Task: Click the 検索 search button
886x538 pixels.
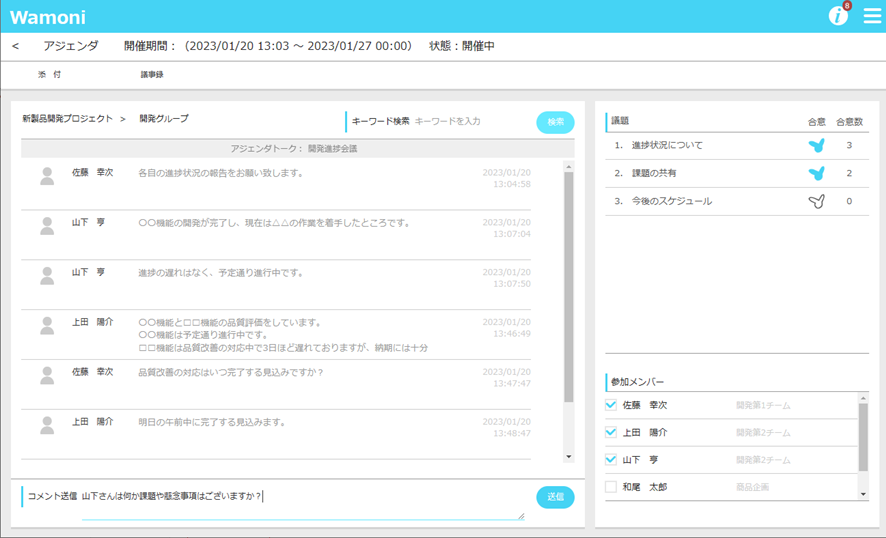Action: (x=555, y=122)
